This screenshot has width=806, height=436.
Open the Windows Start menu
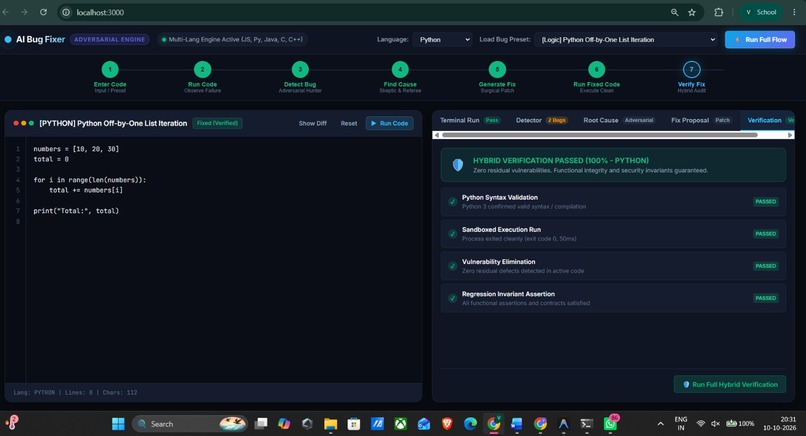click(118, 424)
